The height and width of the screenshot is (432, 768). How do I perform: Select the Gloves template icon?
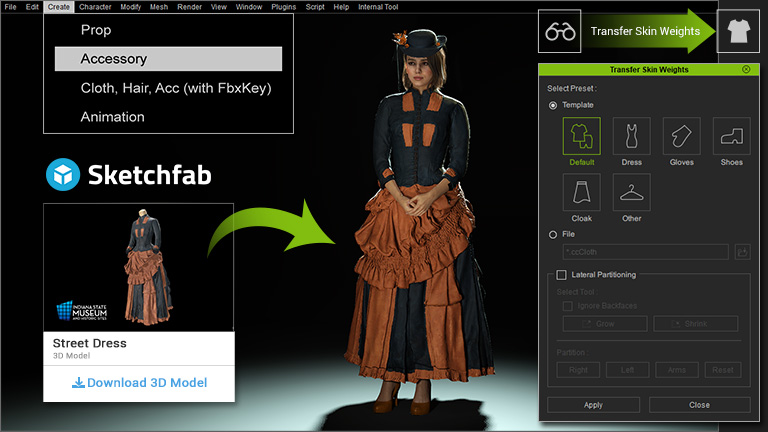click(681, 135)
